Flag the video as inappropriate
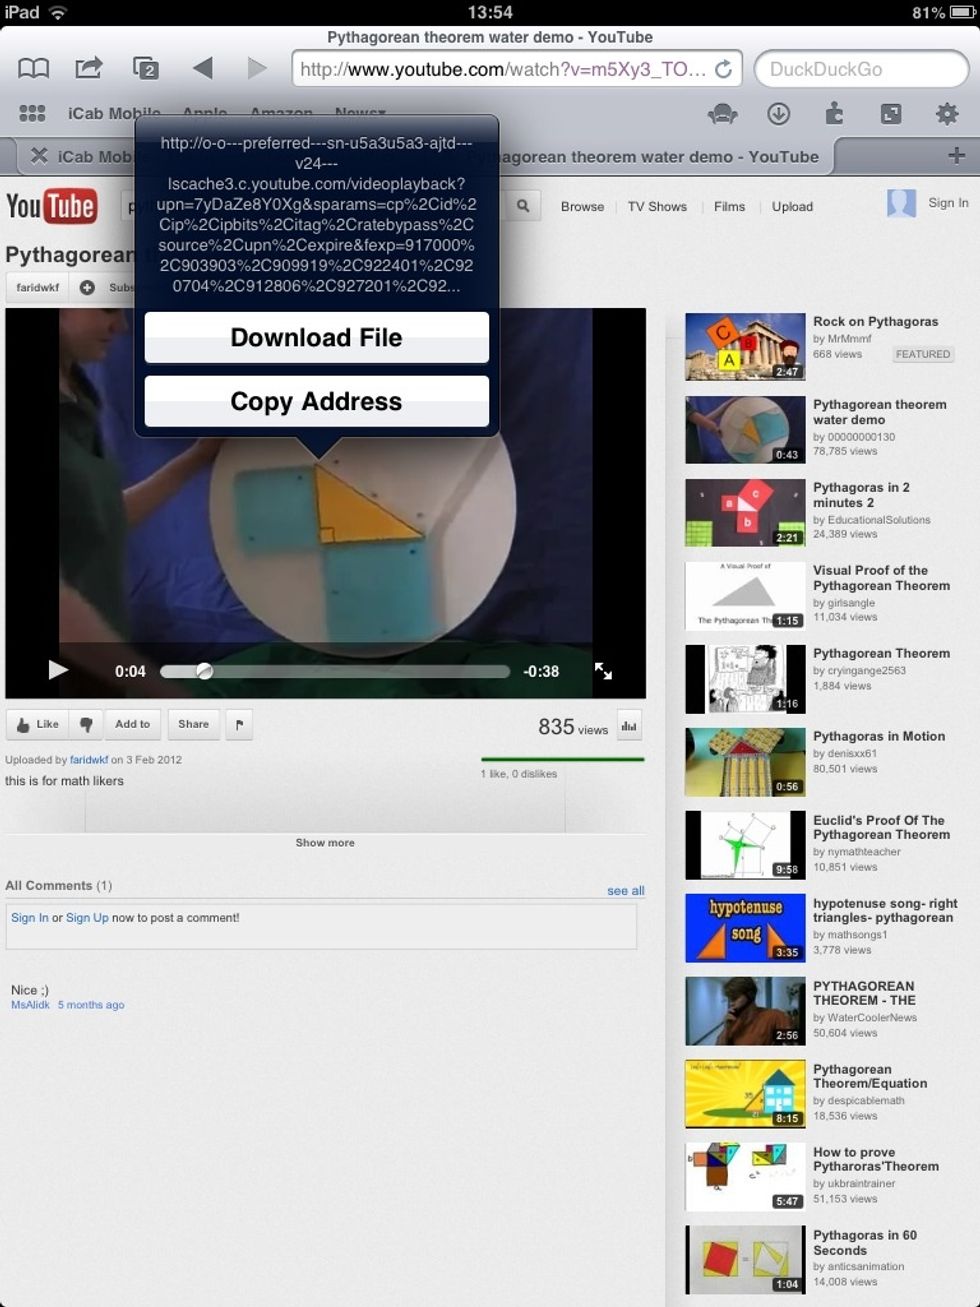 pyautogui.click(x=239, y=724)
